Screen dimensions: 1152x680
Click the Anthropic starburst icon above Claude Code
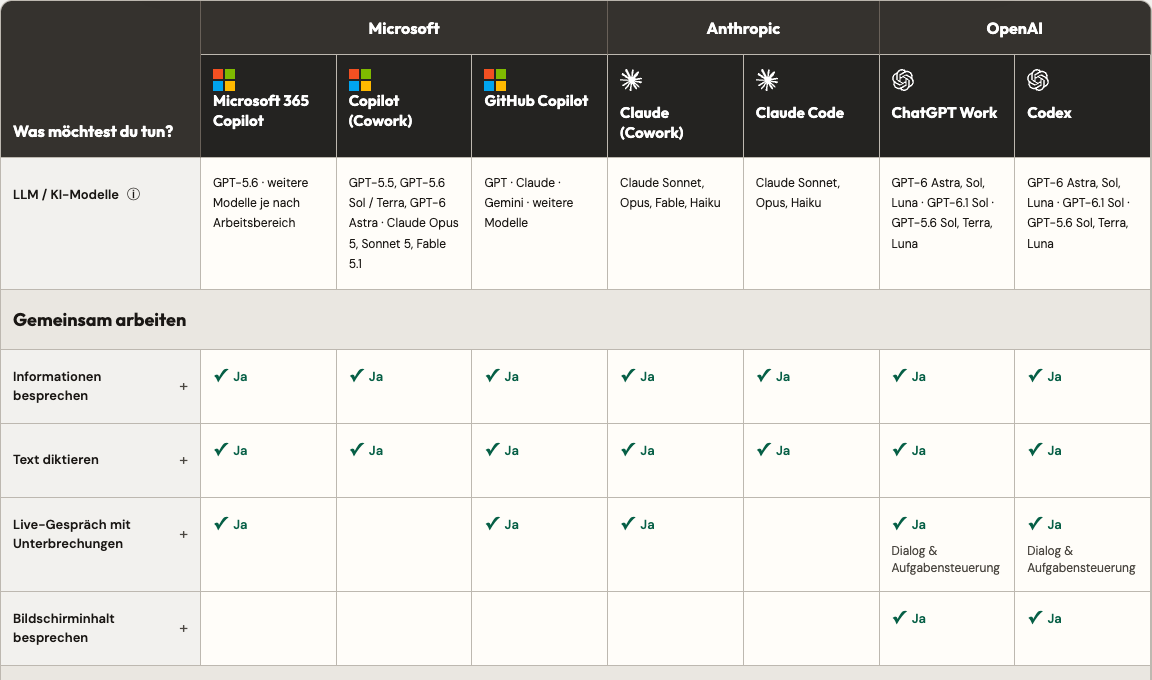point(766,79)
